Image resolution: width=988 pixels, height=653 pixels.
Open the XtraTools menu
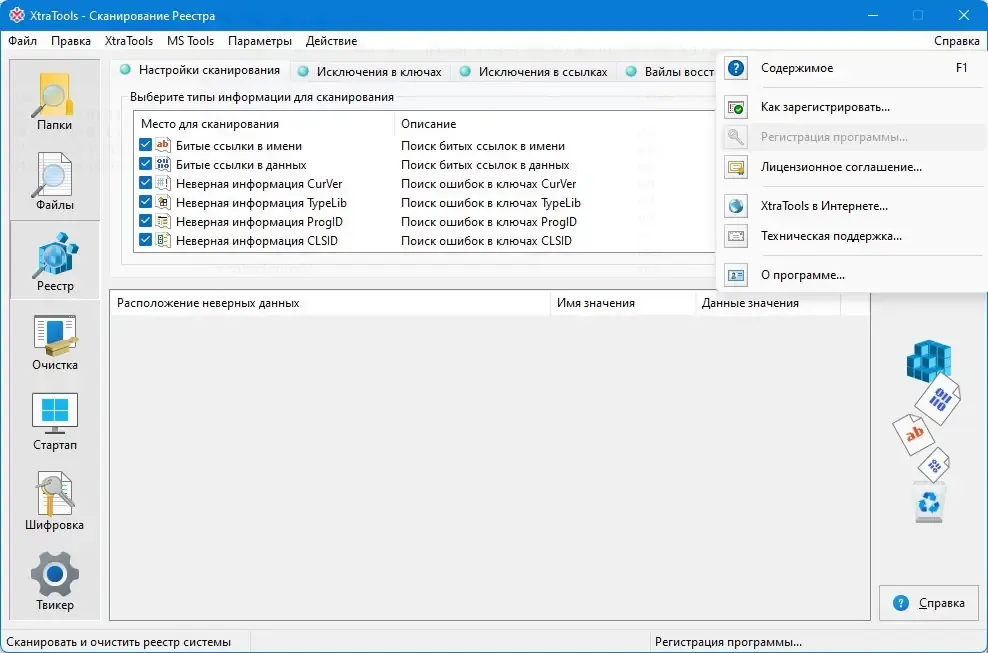(x=129, y=41)
